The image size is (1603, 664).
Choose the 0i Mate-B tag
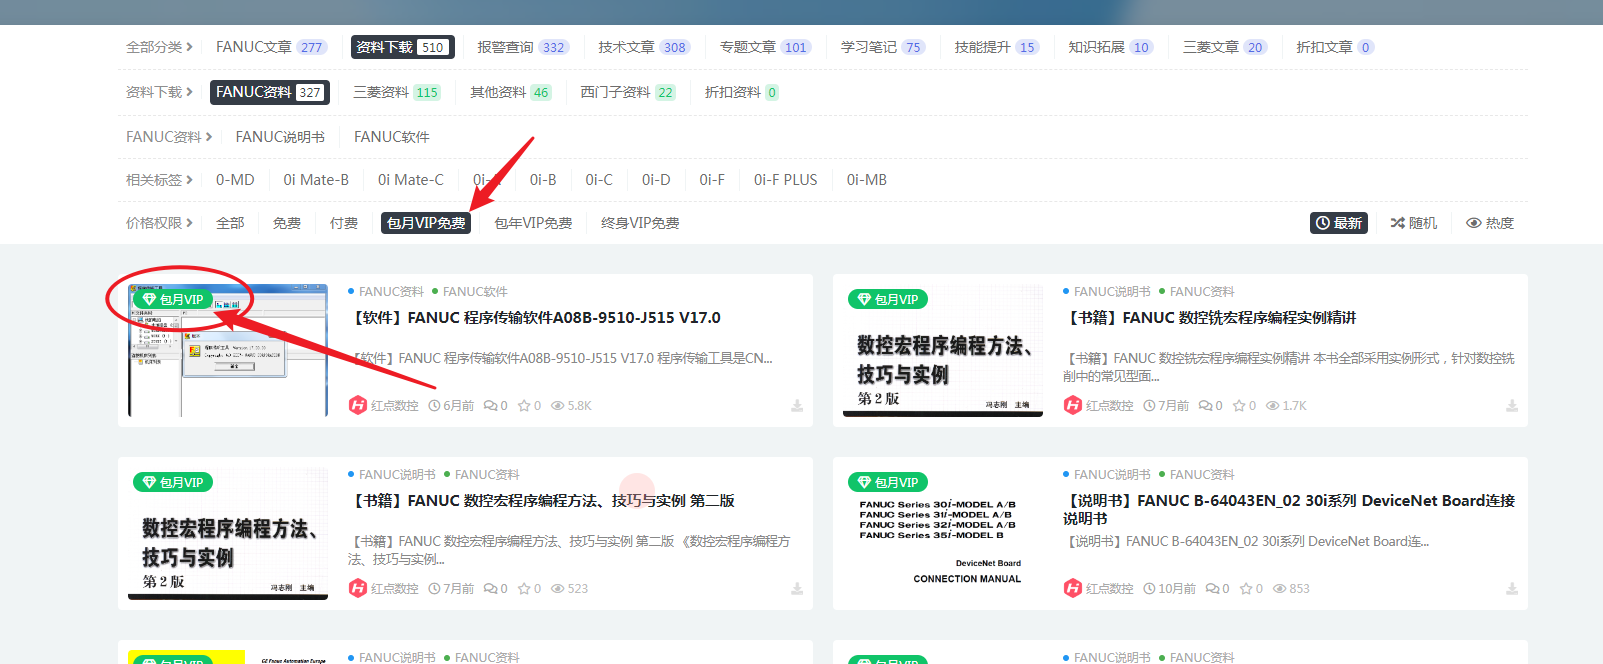[x=316, y=180]
